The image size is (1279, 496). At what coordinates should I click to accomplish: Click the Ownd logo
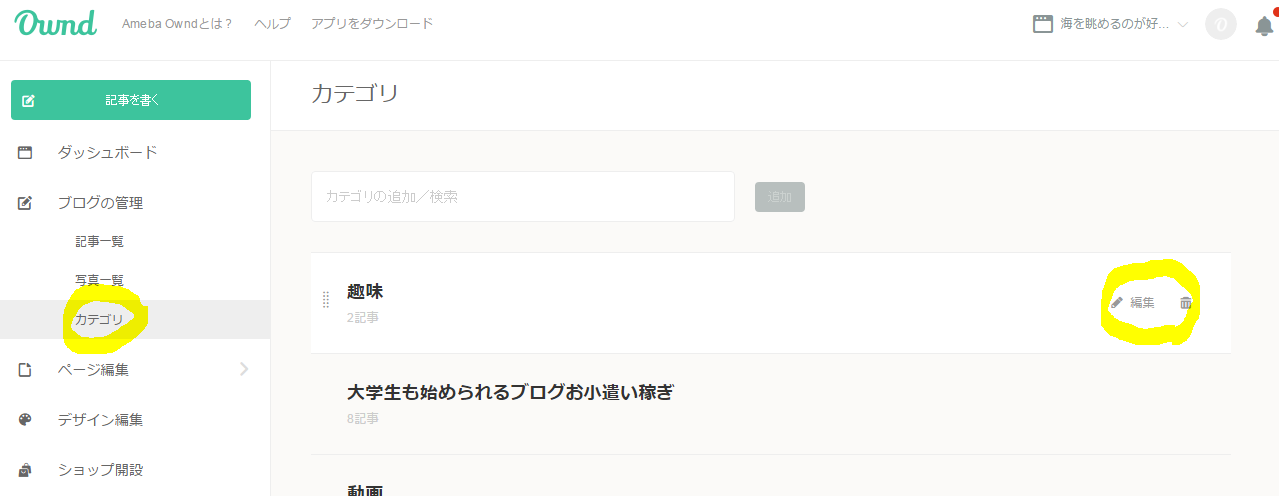pyautogui.click(x=56, y=23)
